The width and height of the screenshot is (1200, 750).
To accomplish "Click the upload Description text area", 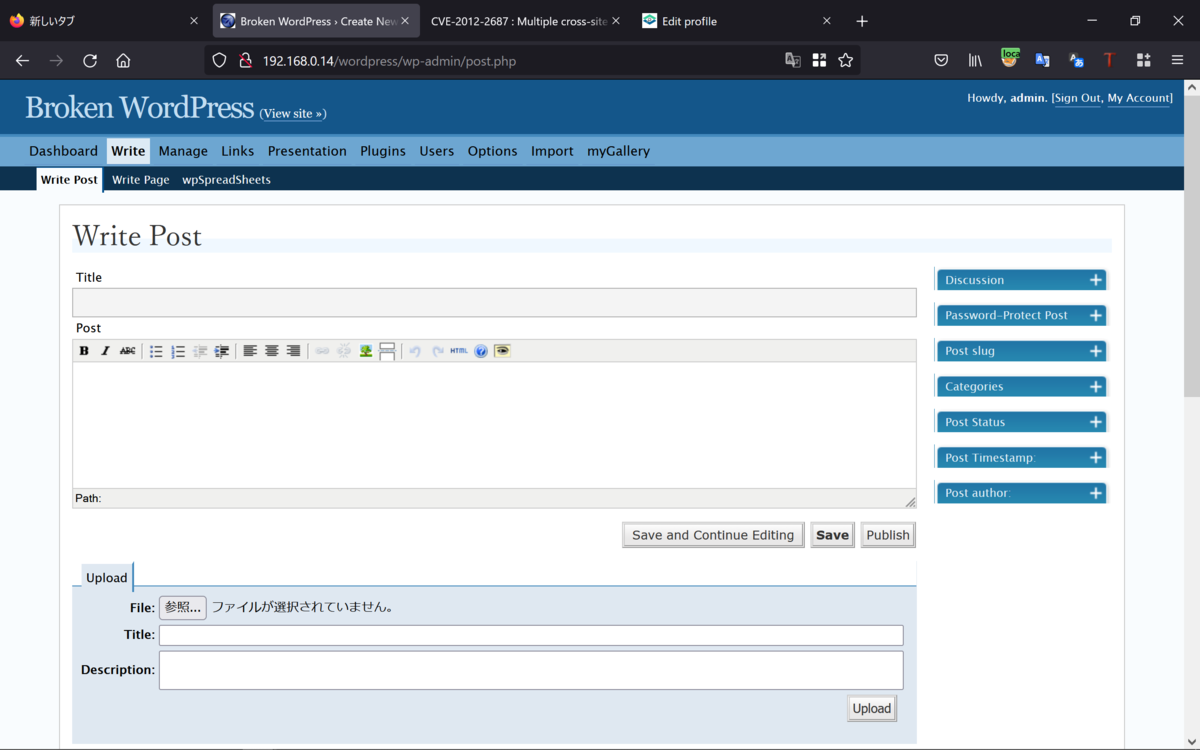I will 531,670.
